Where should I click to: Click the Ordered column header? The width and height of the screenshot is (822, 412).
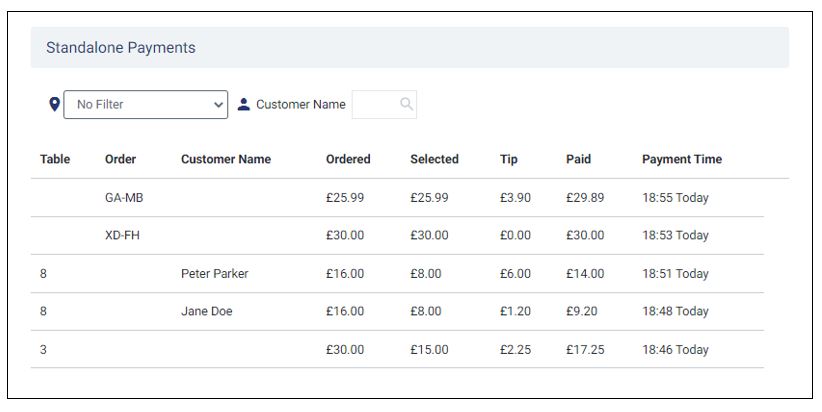(x=348, y=159)
